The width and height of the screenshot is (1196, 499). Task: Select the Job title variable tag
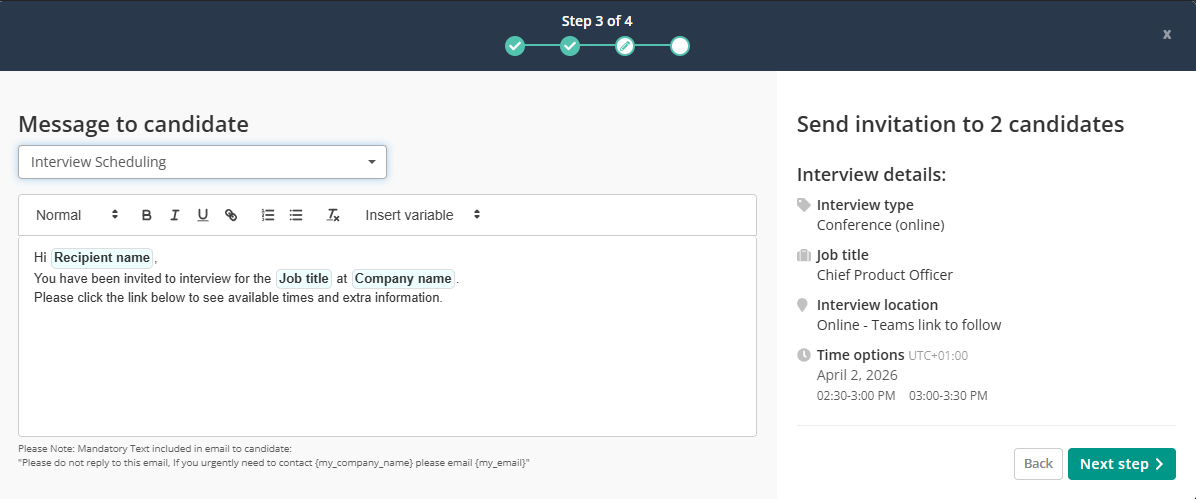coord(304,279)
